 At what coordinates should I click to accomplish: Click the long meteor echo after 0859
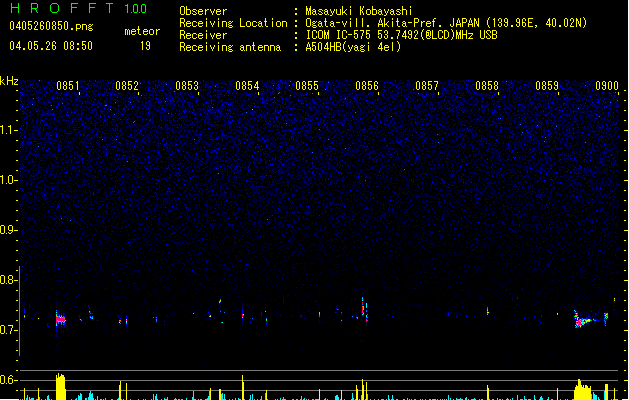point(584,320)
